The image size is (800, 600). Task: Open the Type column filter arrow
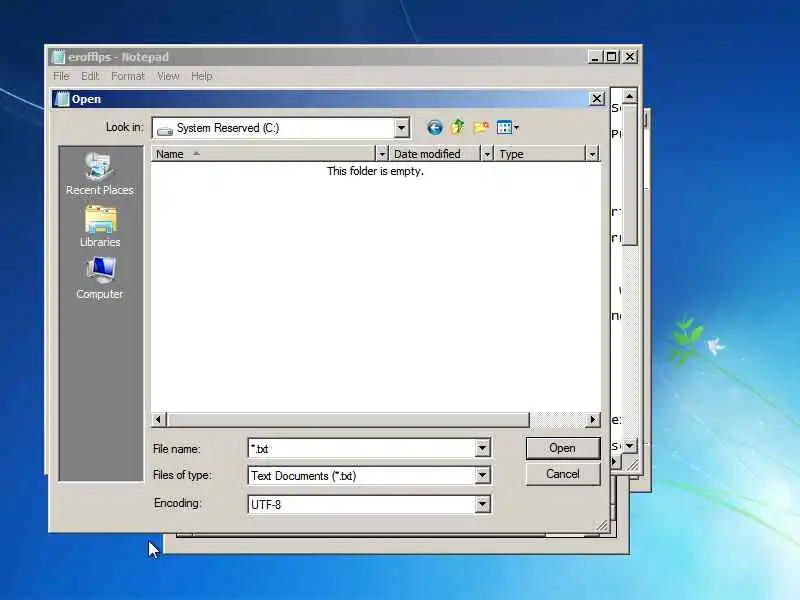[592, 154]
